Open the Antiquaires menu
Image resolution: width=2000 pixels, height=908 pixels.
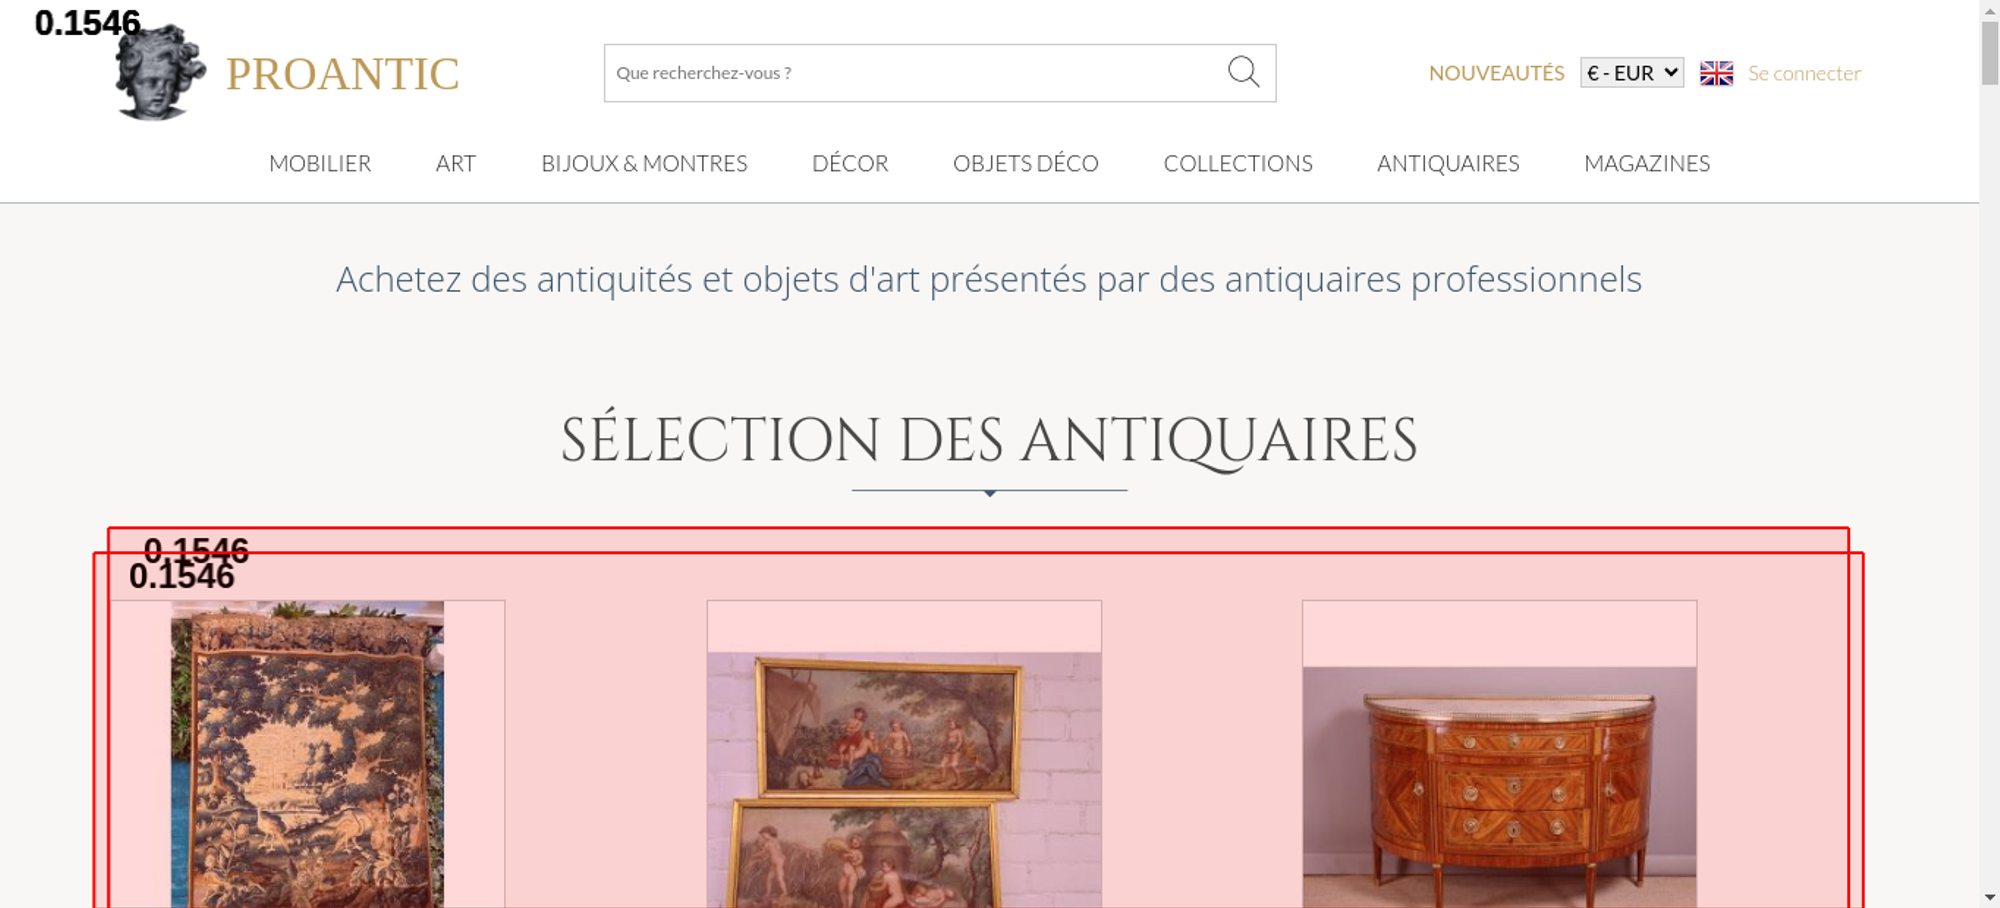pos(1448,163)
